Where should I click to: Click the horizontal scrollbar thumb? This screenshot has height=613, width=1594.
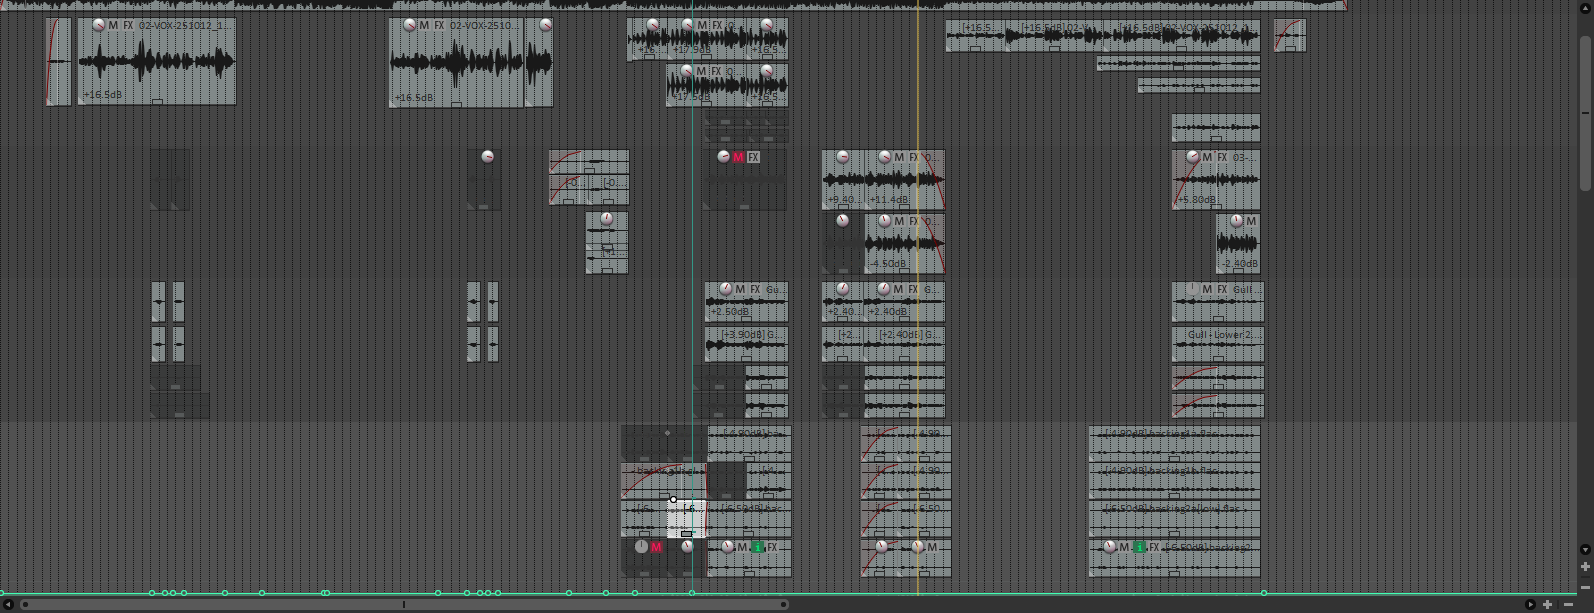[404, 604]
